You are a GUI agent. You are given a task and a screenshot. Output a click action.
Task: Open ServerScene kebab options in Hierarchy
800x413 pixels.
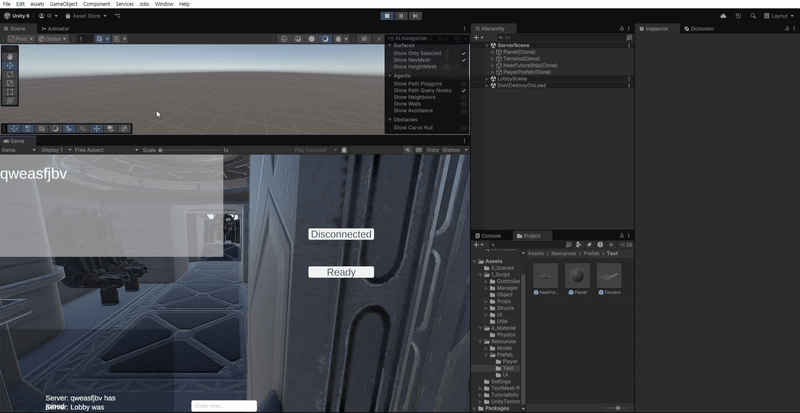pyautogui.click(x=629, y=45)
